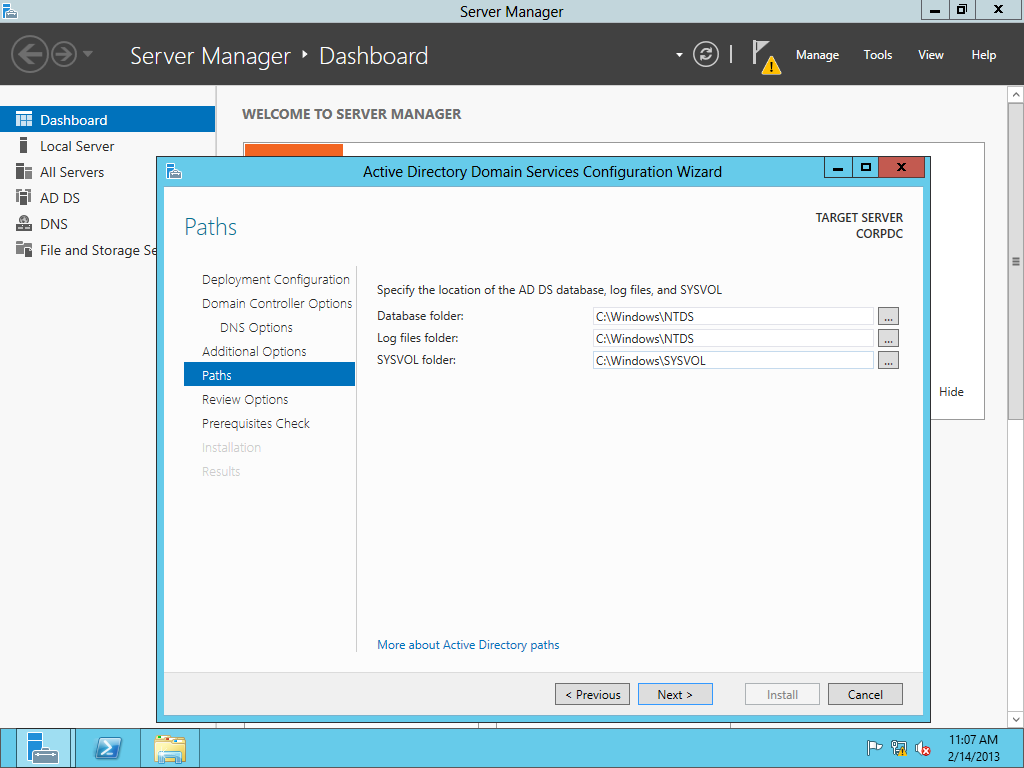
Task: Open the Local Server page in sidebar
Action: (77, 146)
